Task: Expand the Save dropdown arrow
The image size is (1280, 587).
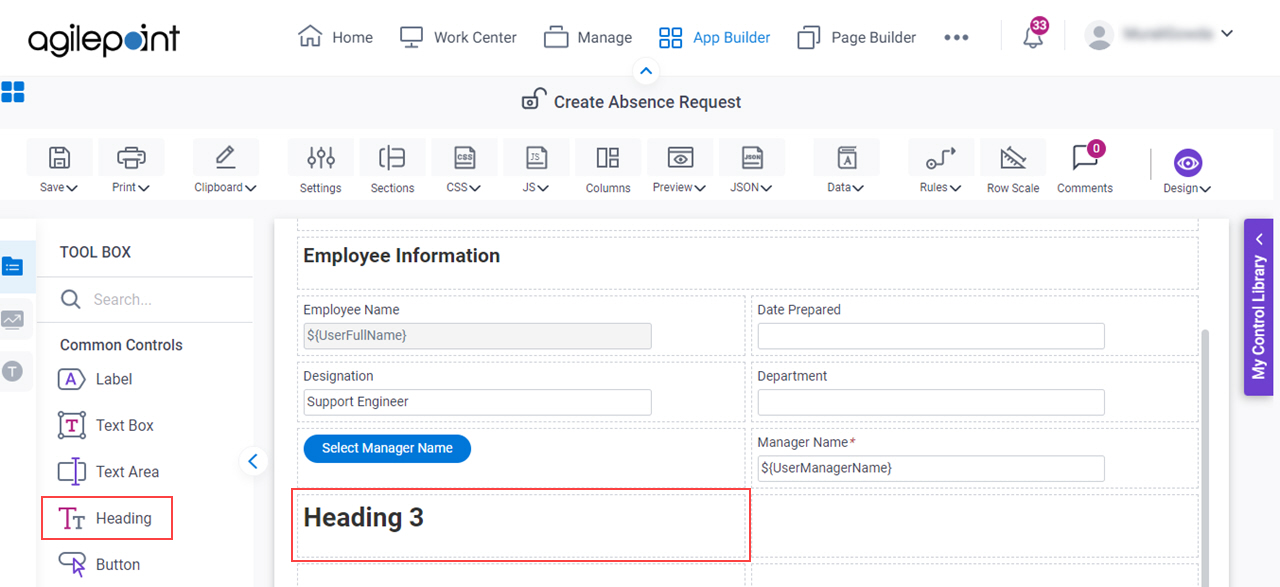Action: pos(72,188)
